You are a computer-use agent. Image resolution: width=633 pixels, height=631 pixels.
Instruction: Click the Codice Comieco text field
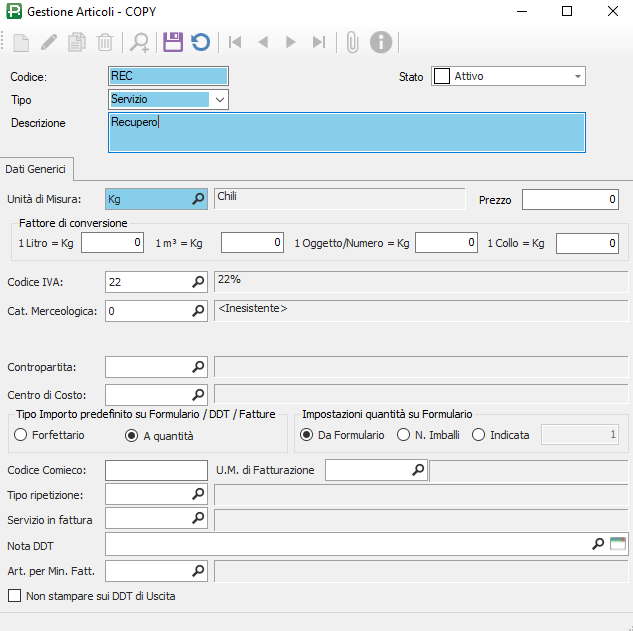point(155,470)
